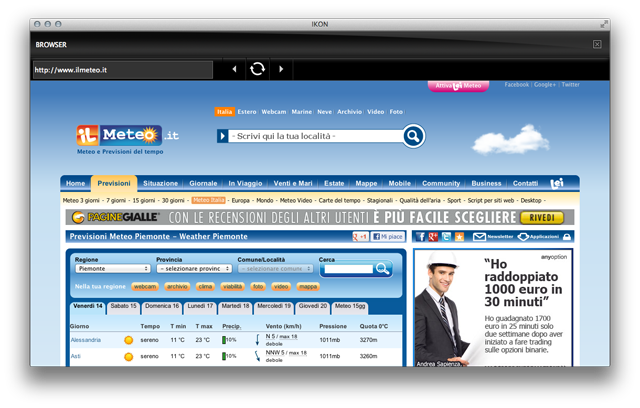Click the wind arrow in Alessandria row
The height and width of the screenshot is (408, 640).
coord(258,339)
